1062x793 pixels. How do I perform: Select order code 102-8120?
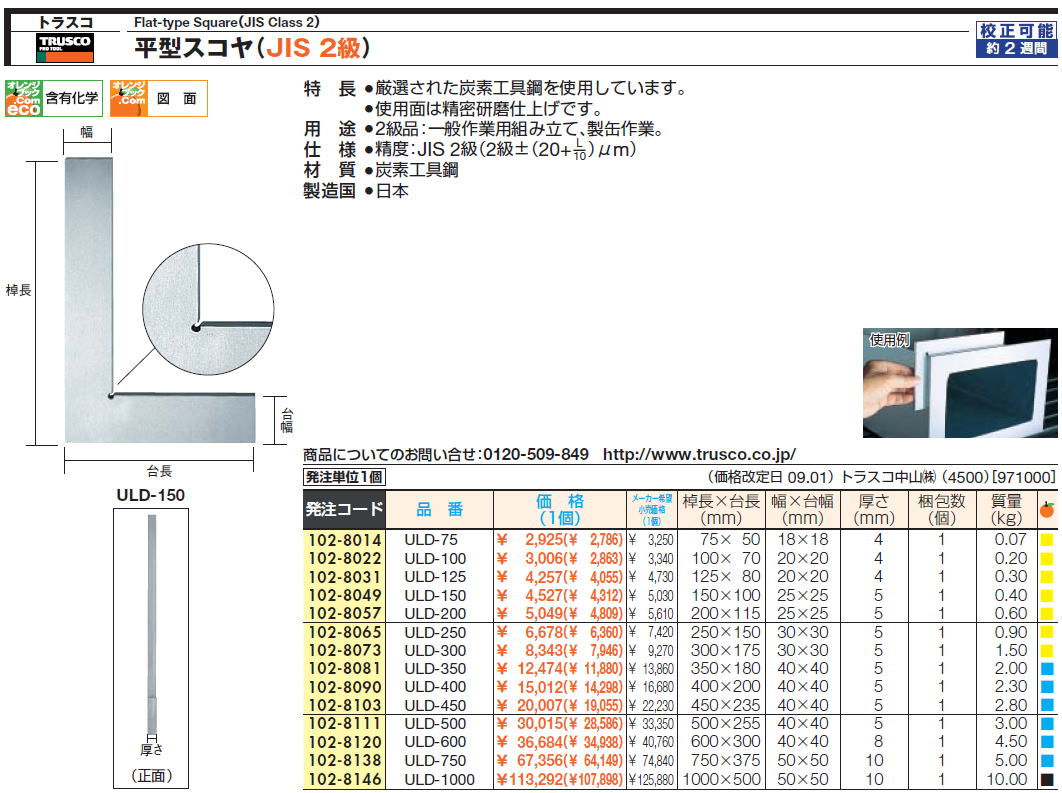click(x=345, y=742)
